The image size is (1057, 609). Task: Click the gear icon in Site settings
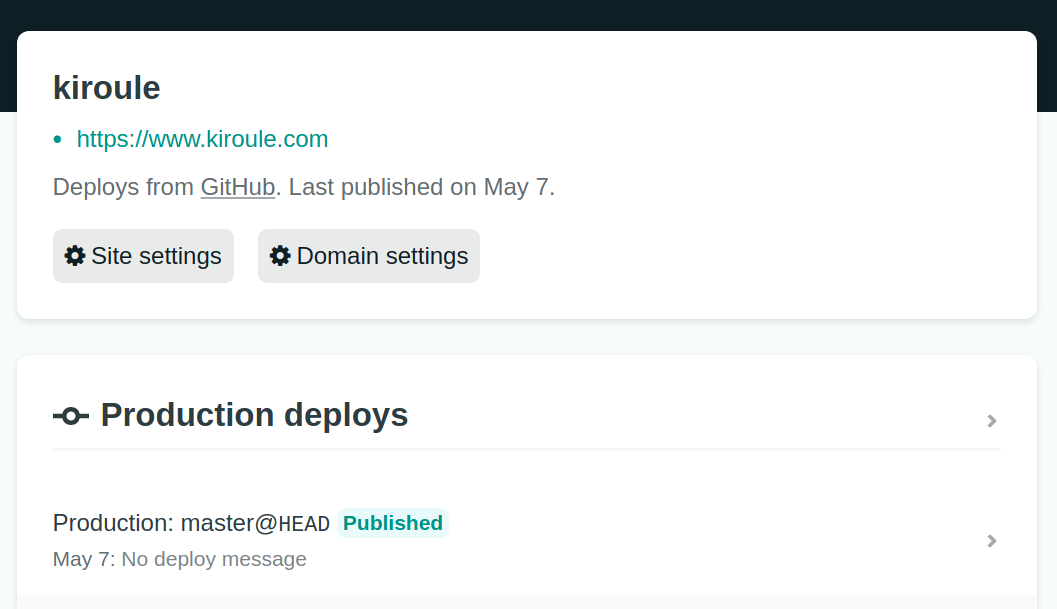75,256
